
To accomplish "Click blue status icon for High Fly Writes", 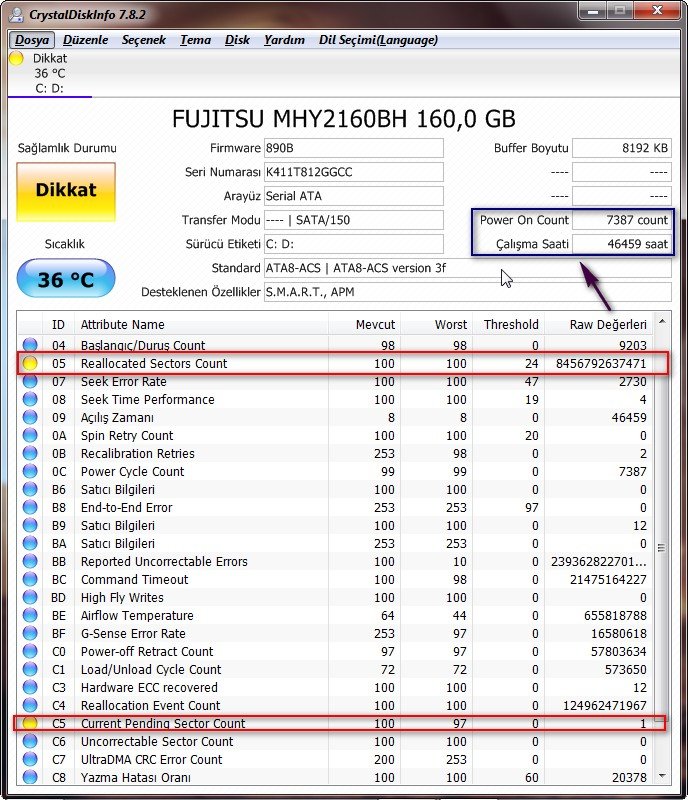I will 30,596.
